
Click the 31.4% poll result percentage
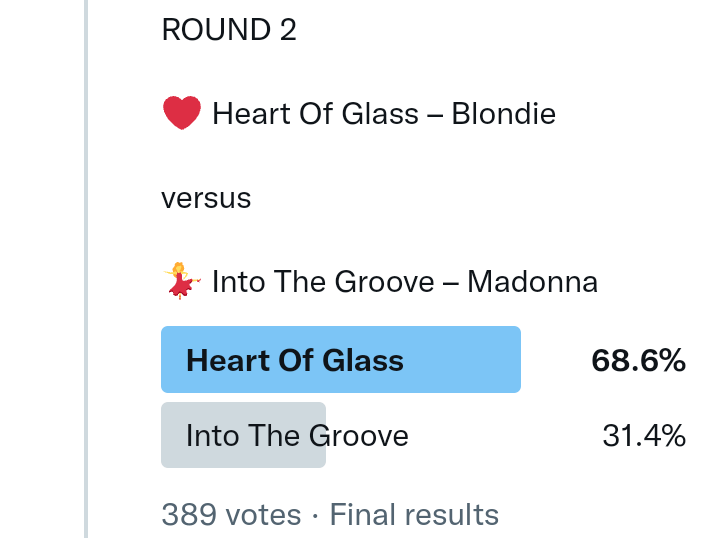click(x=644, y=436)
